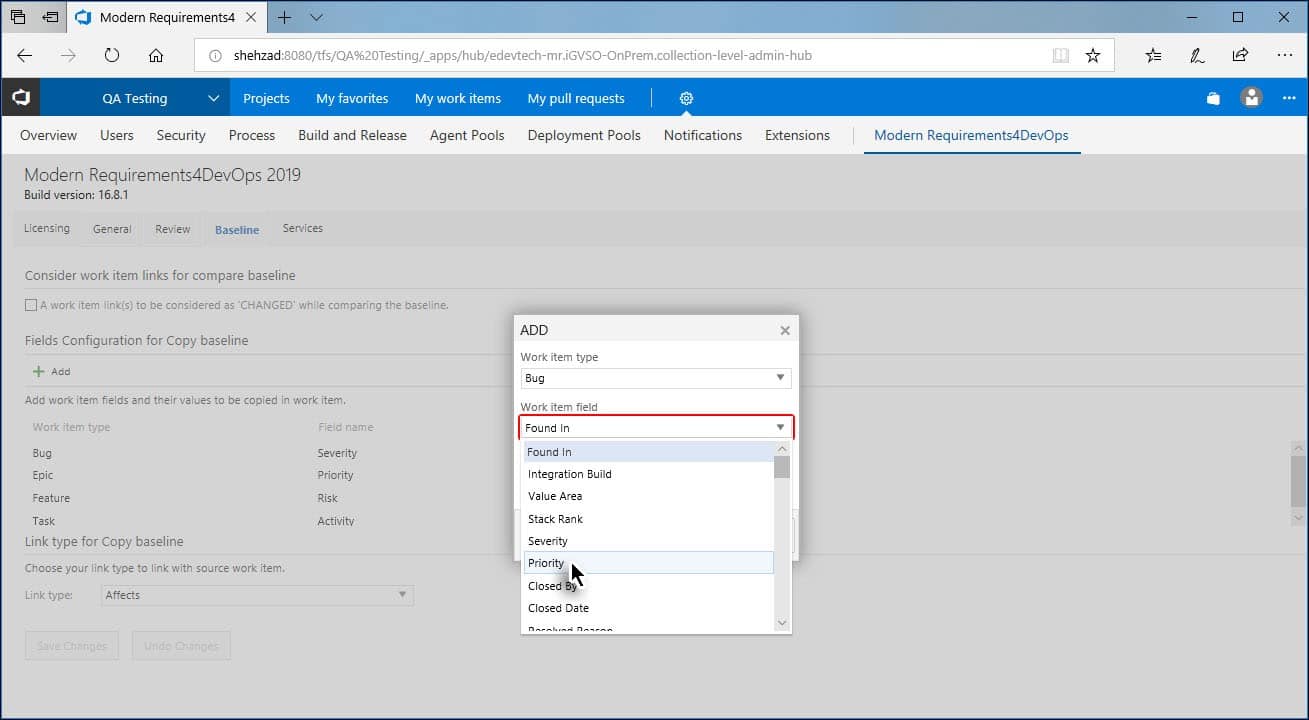Select Closed Date option

(x=648, y=608)
